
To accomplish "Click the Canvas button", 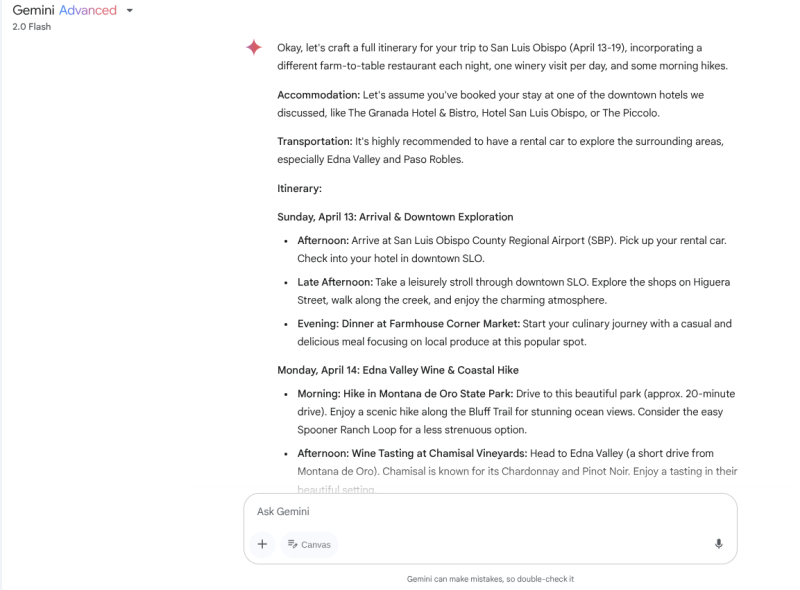I will pyautogui.click(x=309, y=544).
